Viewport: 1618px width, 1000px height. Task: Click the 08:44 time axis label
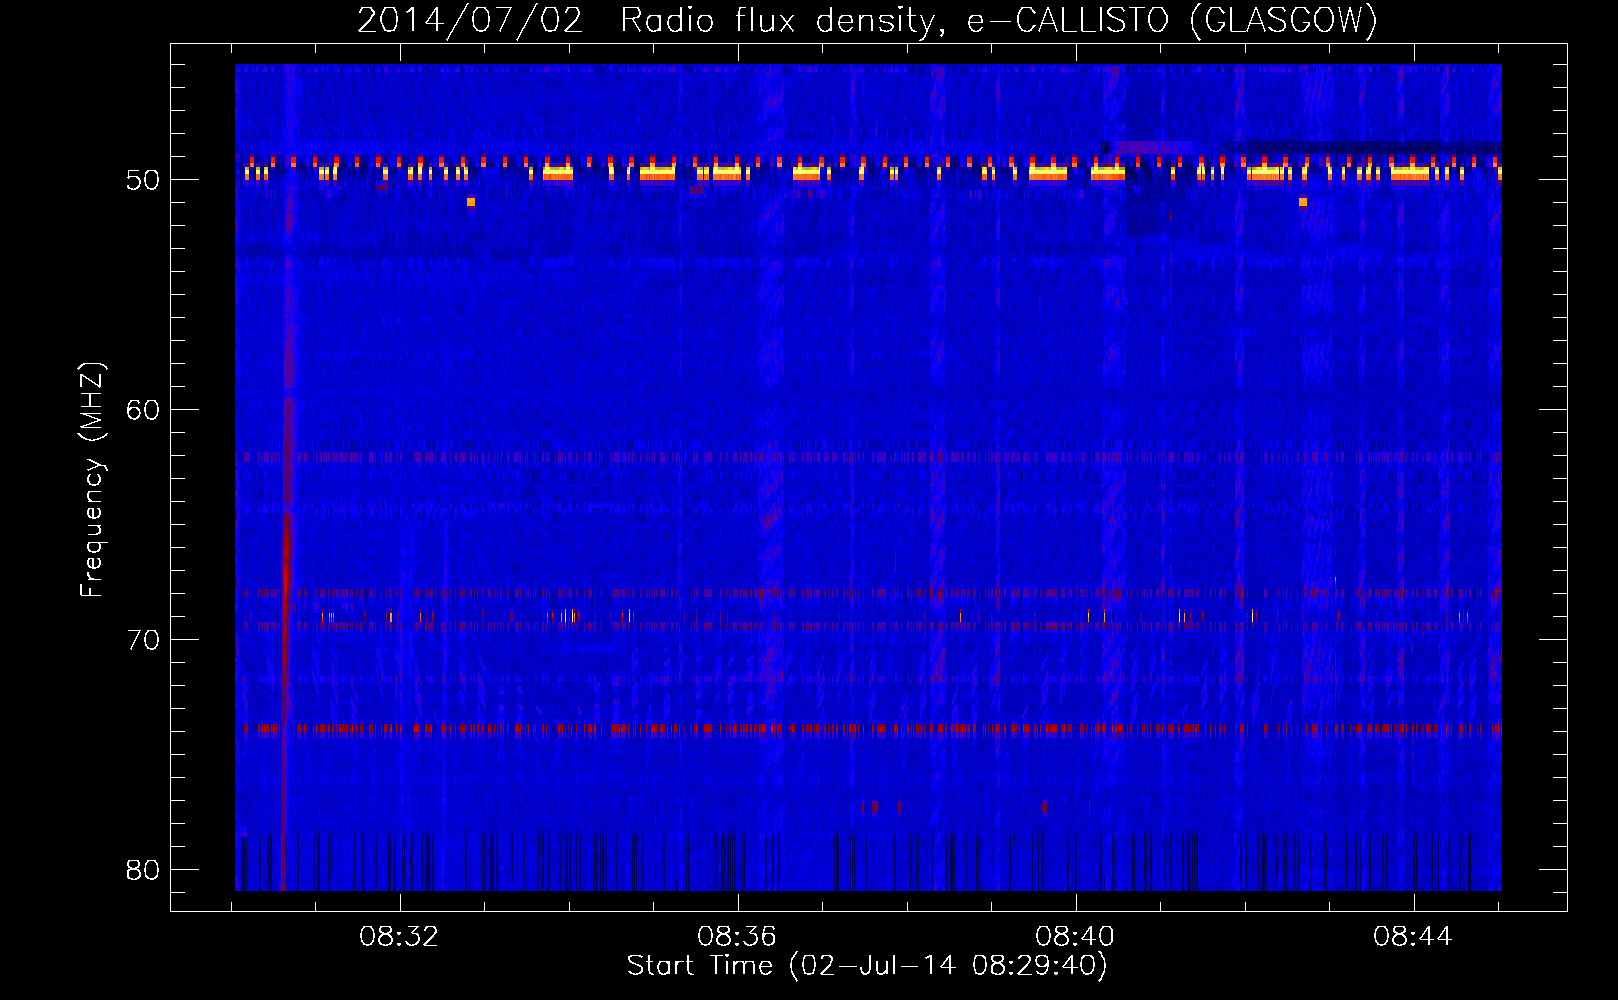click(1413, 937)
